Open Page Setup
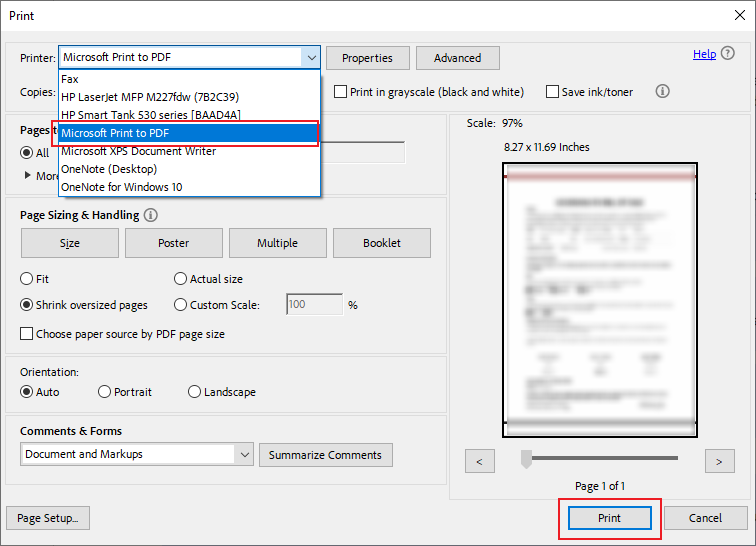This screenshot has width=756, height=546. click(48, 518)
